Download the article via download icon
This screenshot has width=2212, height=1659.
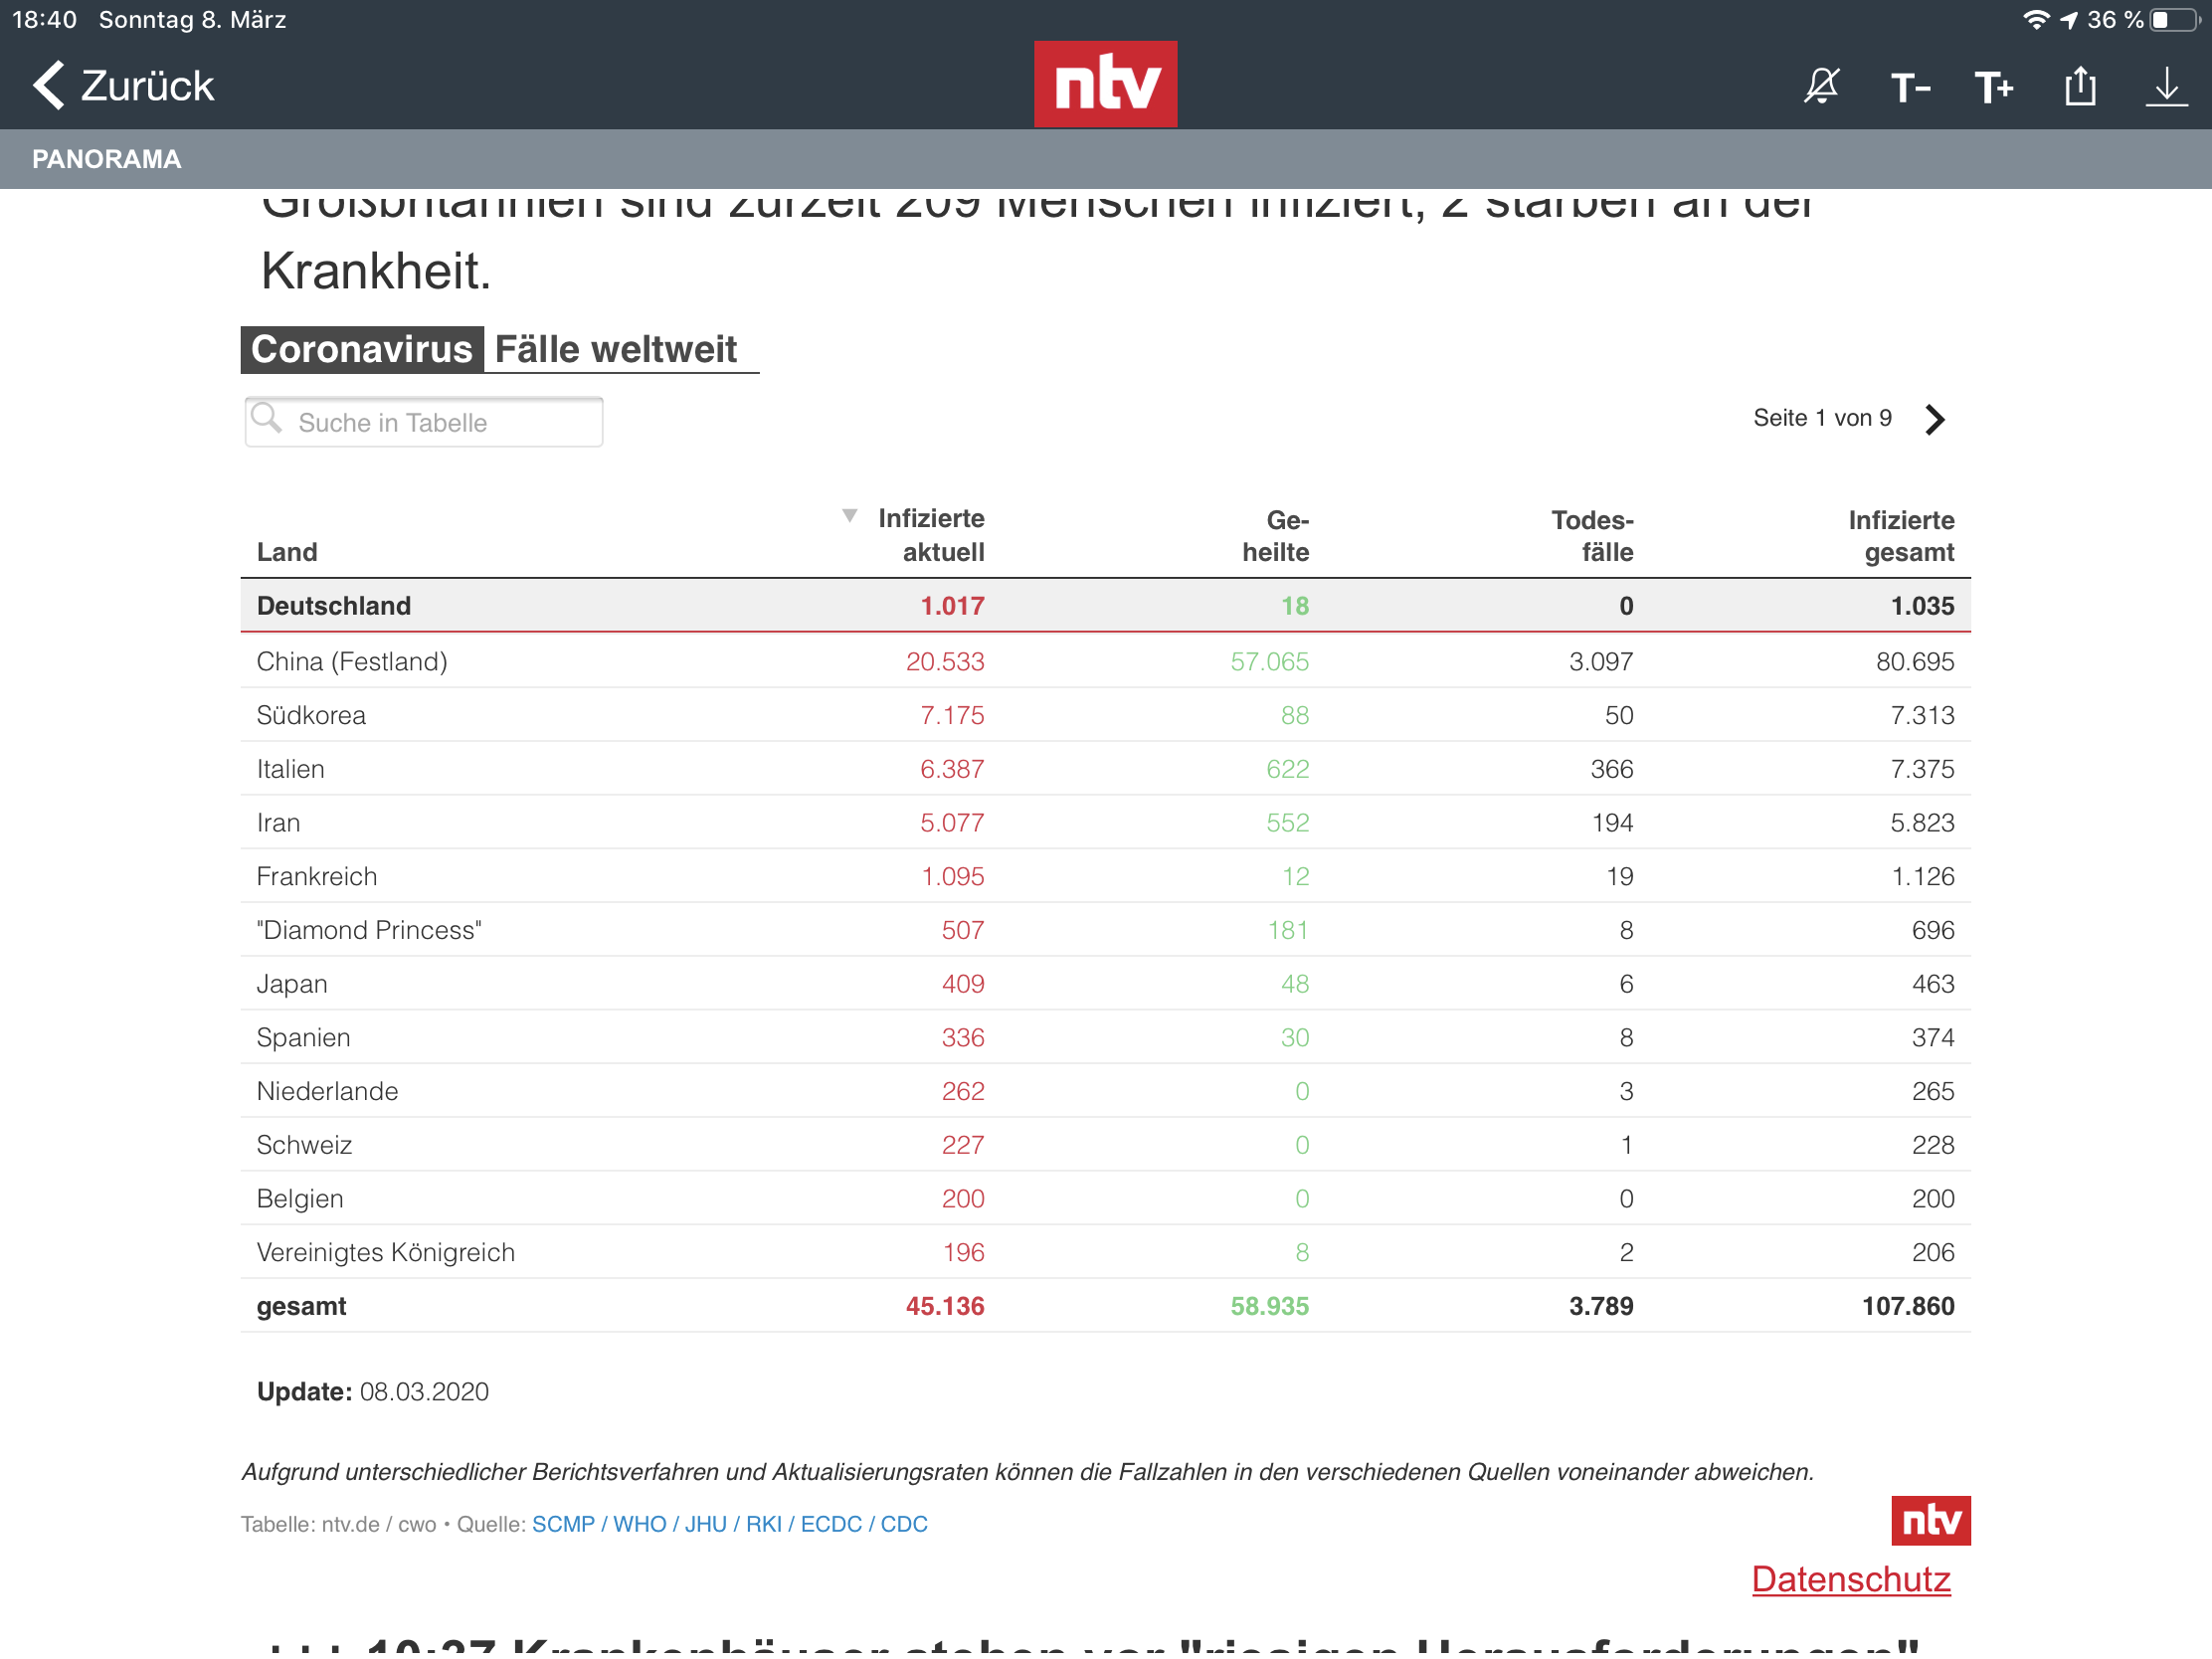[2166, 87]
